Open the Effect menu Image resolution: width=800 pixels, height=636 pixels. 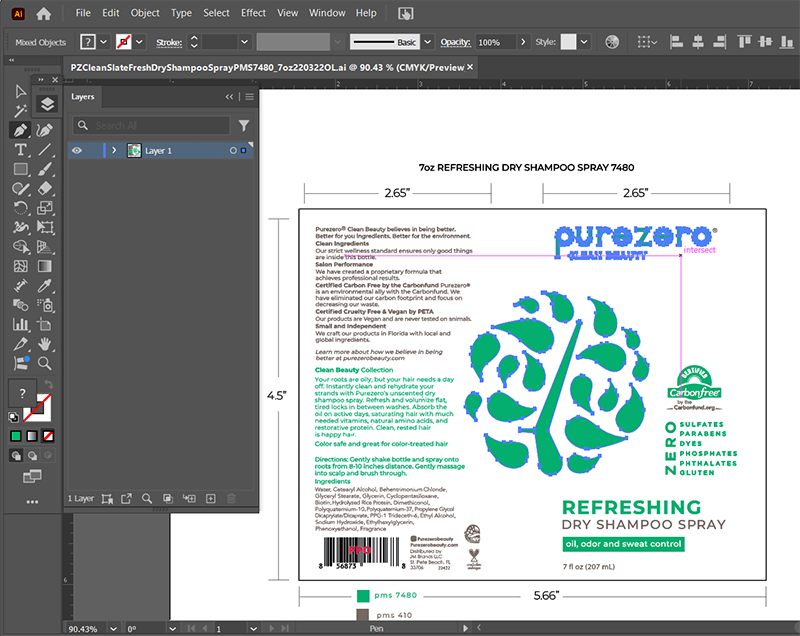pyautogui.click(x=253, y=13)
